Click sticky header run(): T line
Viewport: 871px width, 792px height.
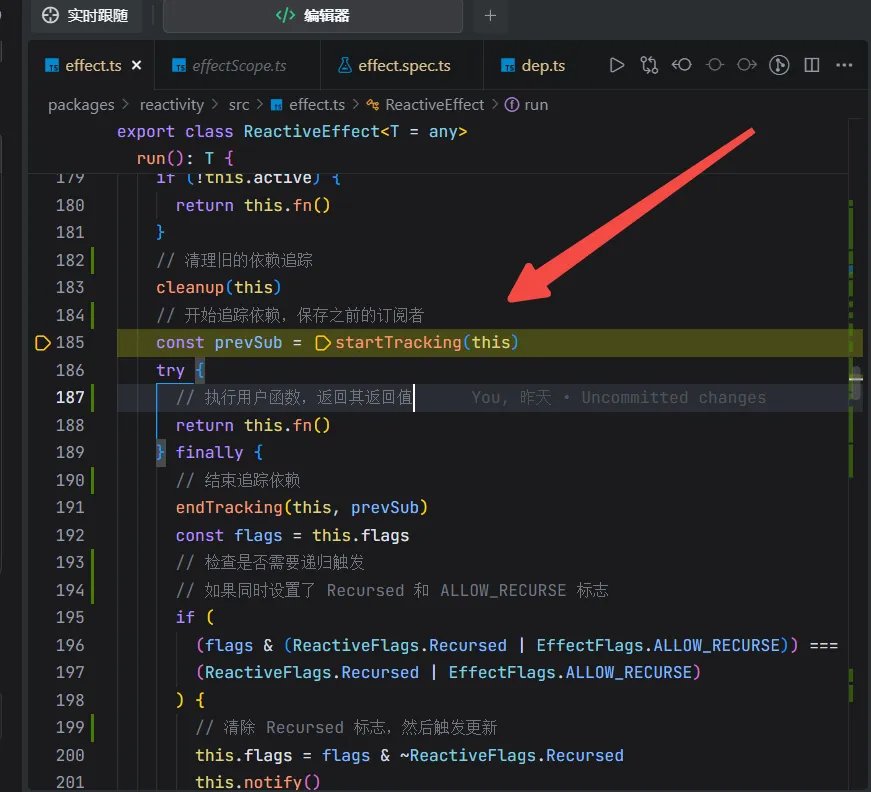point(186,159)
